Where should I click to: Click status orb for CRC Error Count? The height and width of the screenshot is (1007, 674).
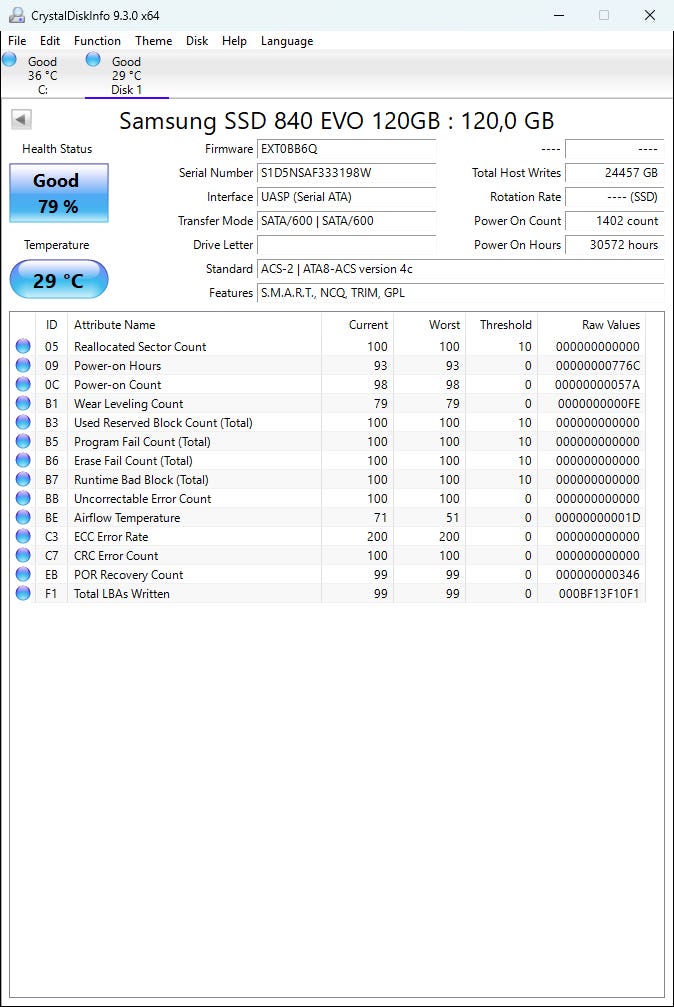[x=23, y=555]
